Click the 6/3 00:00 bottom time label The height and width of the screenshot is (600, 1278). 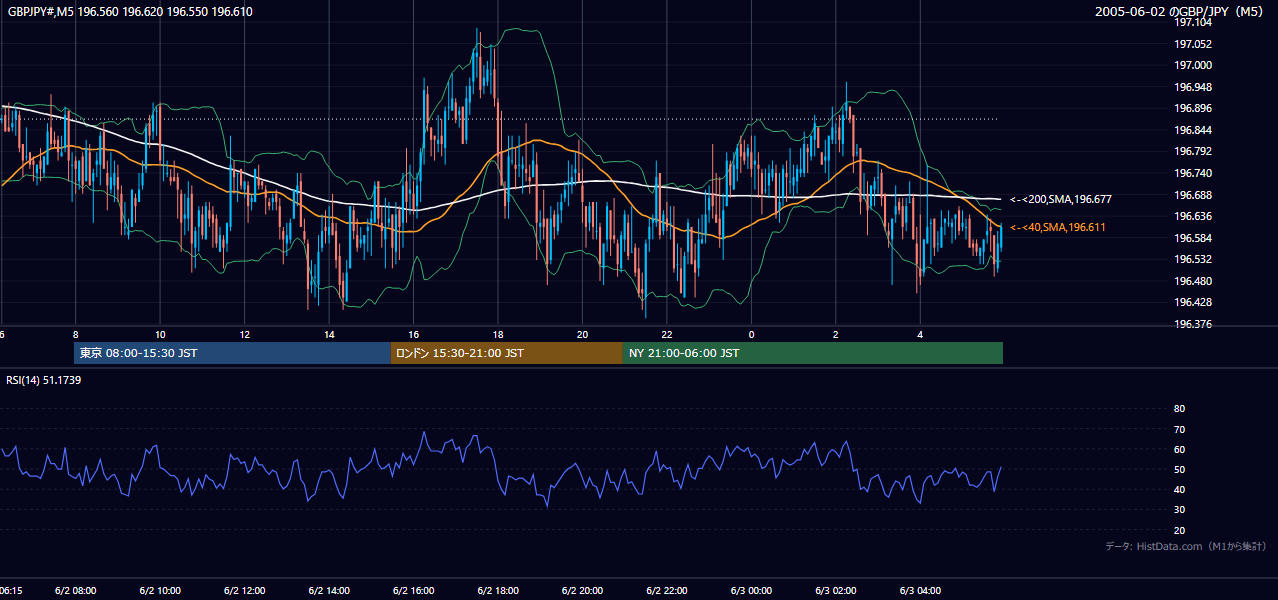coord(751,591)
